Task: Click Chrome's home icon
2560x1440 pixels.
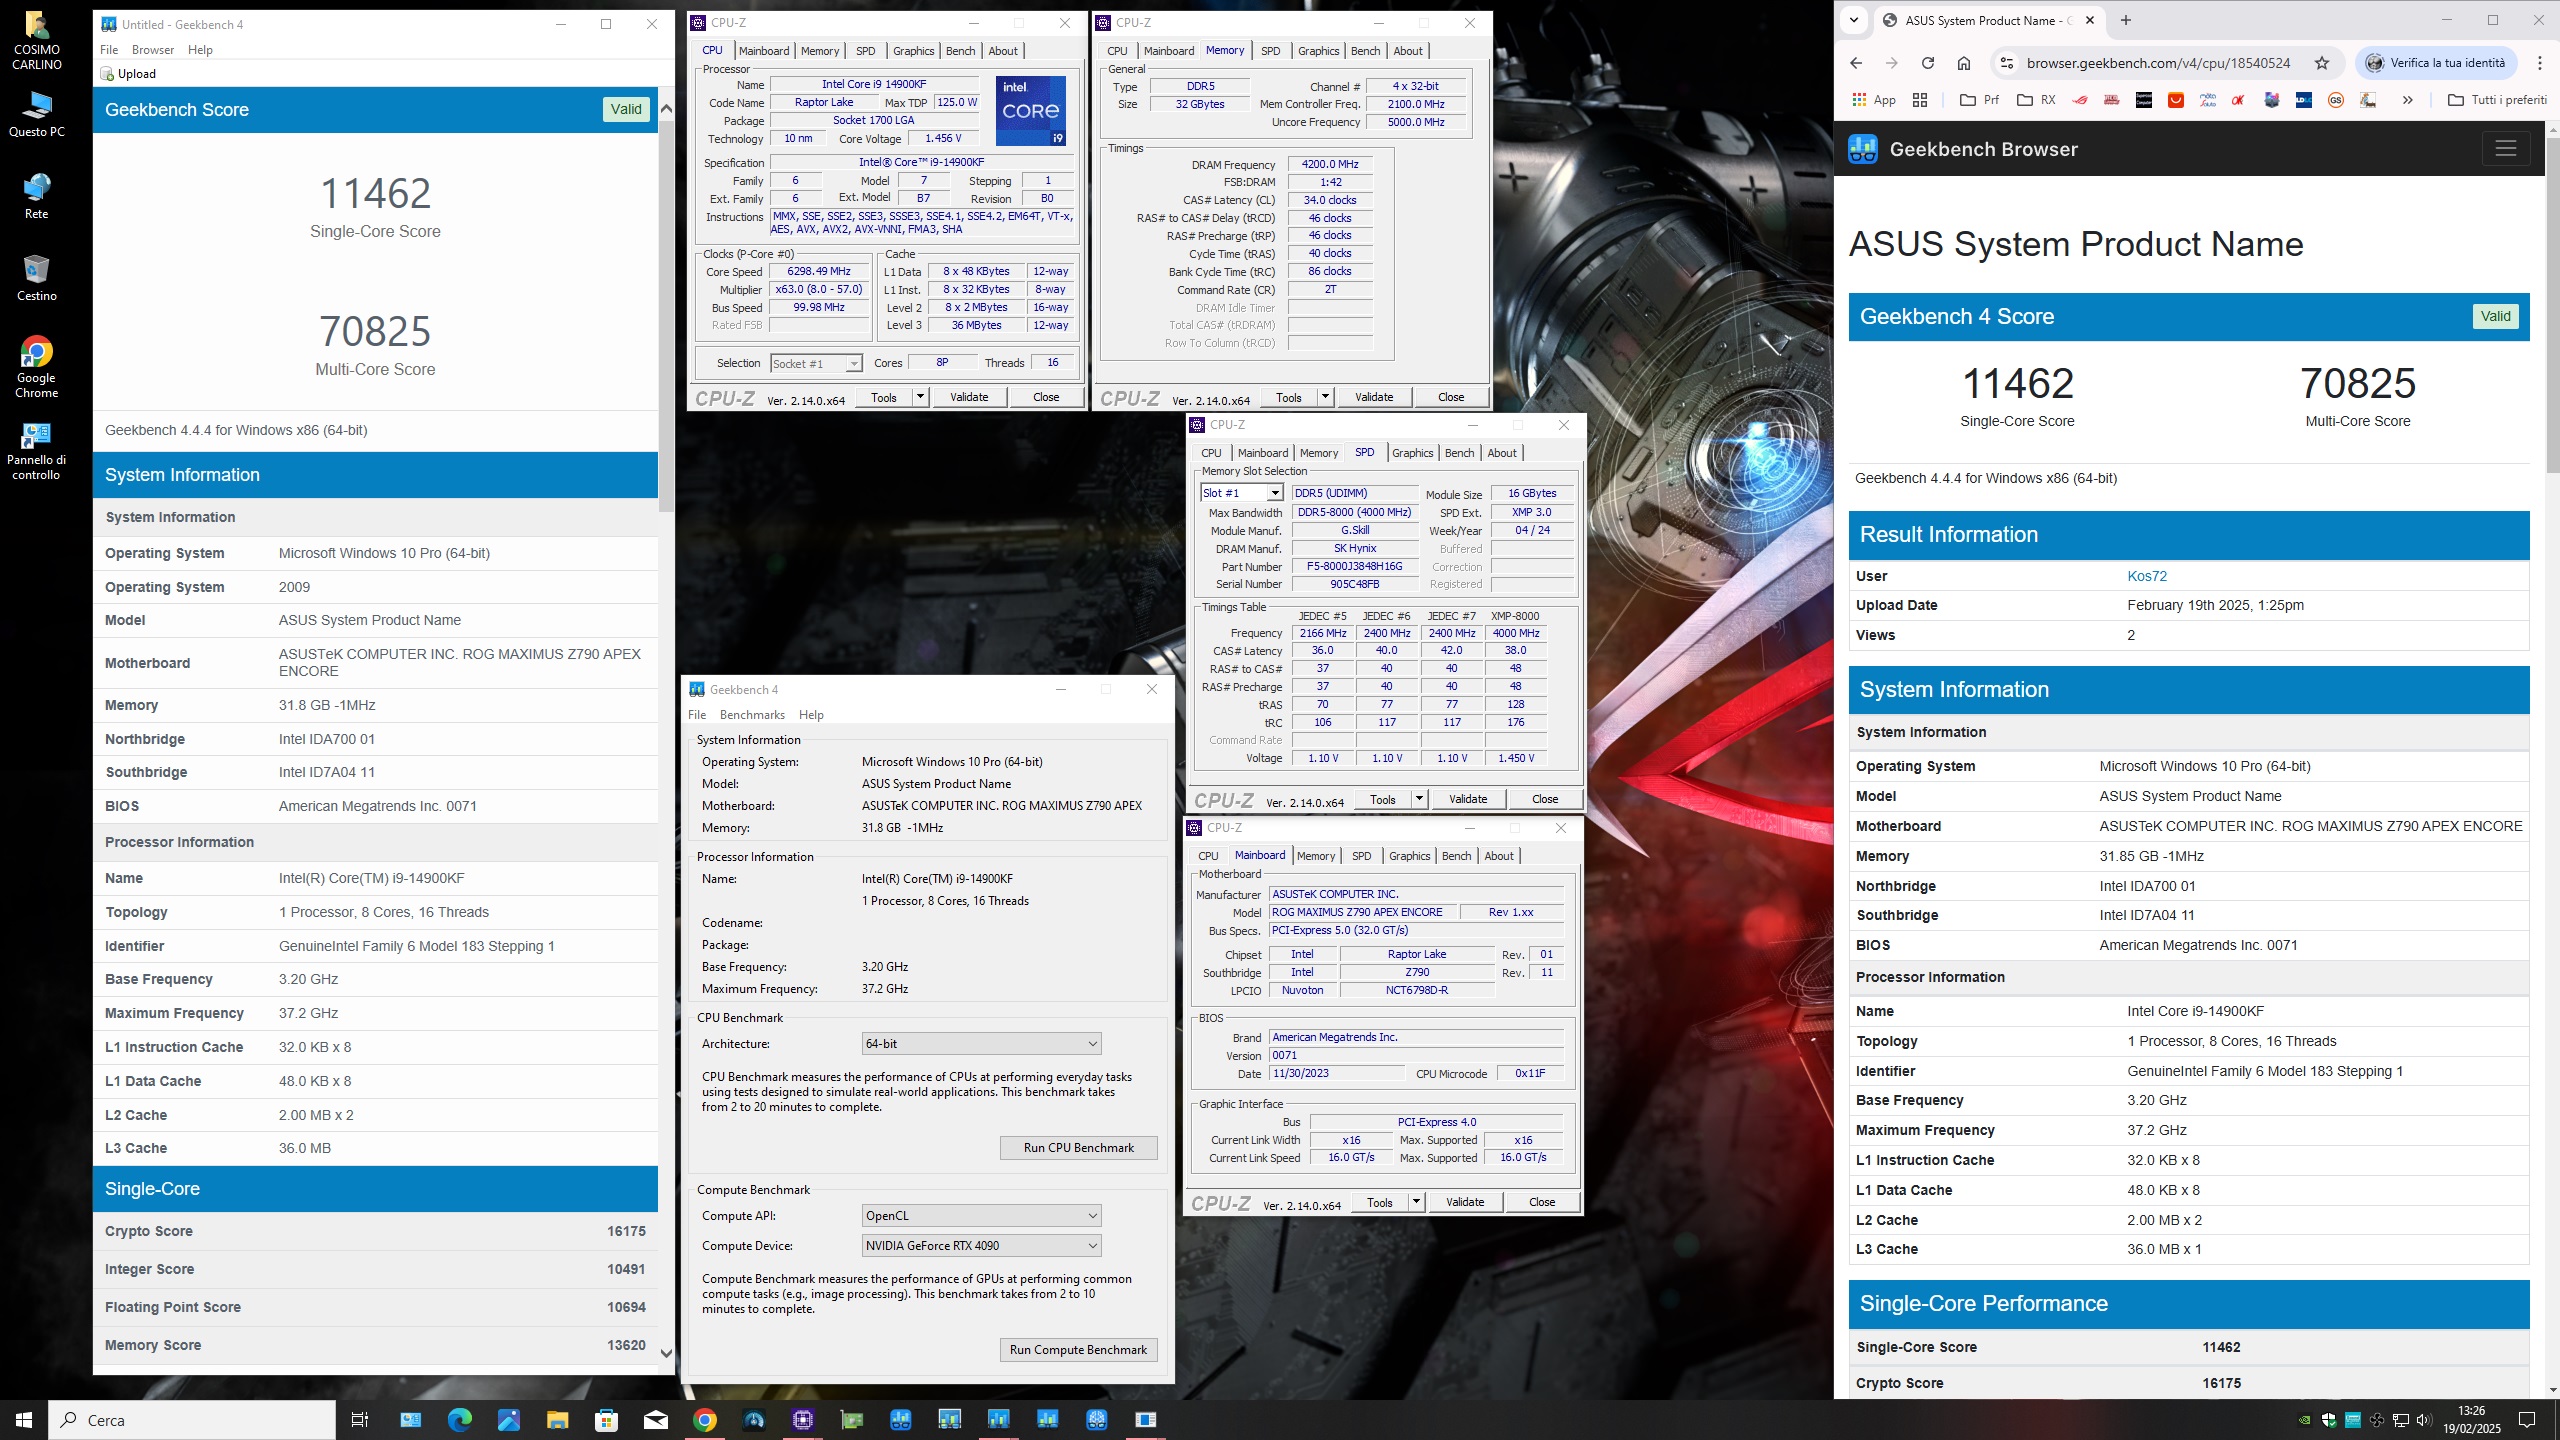Action: [1964, 63]
